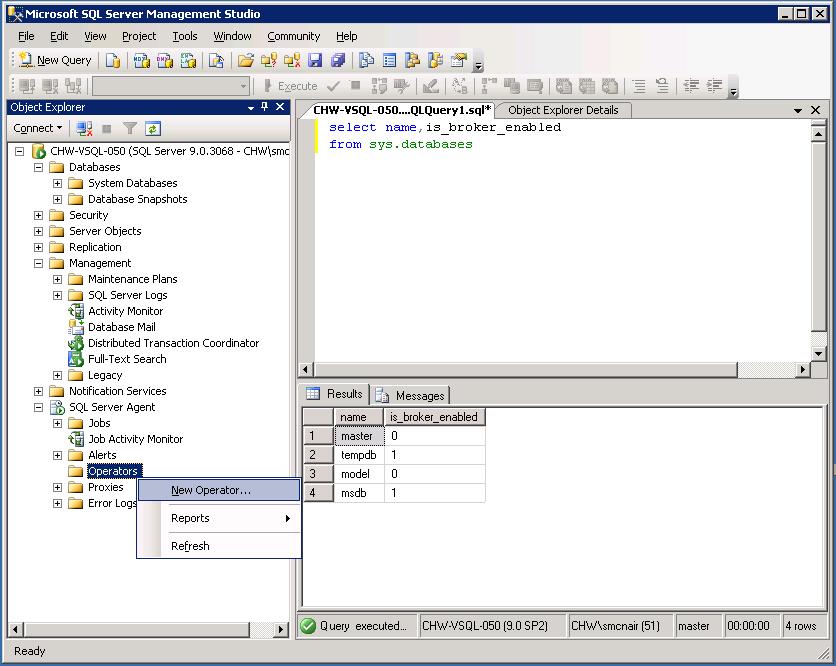Click the Parse checkmark icon
The image size is (836, 666).
click(x=334, y=86)
